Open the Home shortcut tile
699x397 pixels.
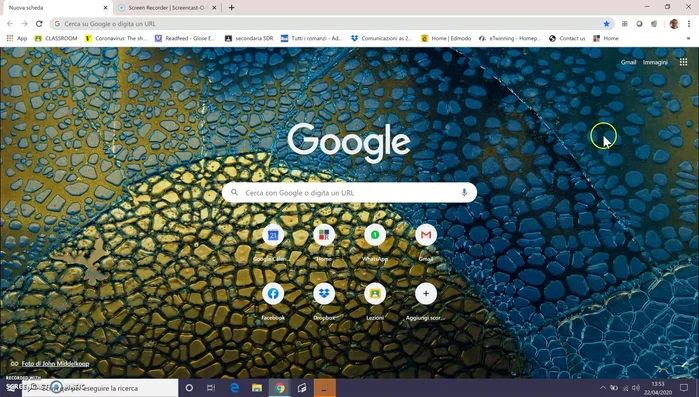(324, 235)
